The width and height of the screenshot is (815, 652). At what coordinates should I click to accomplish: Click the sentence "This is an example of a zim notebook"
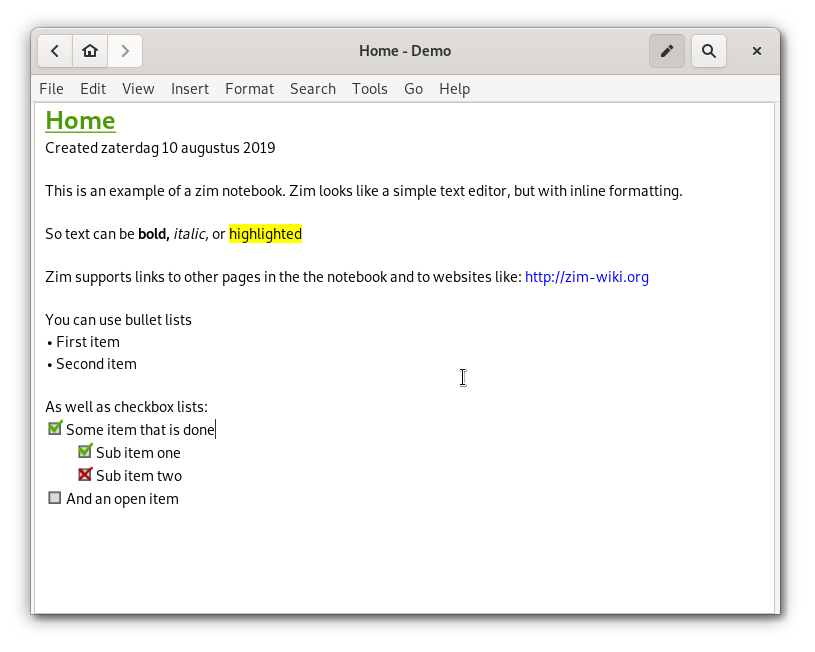click(165, 191)
